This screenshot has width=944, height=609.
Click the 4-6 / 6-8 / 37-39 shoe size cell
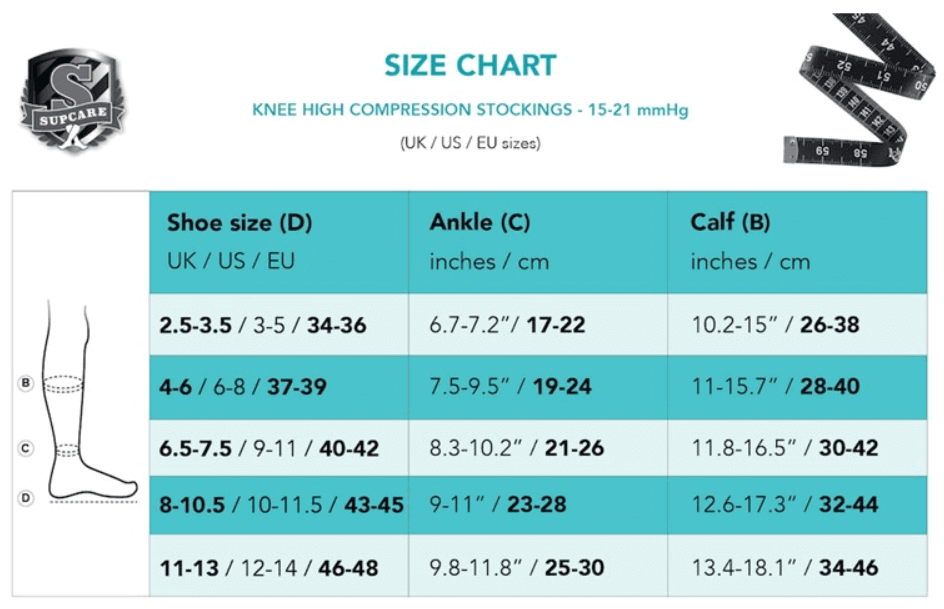[x=279, y=387]
